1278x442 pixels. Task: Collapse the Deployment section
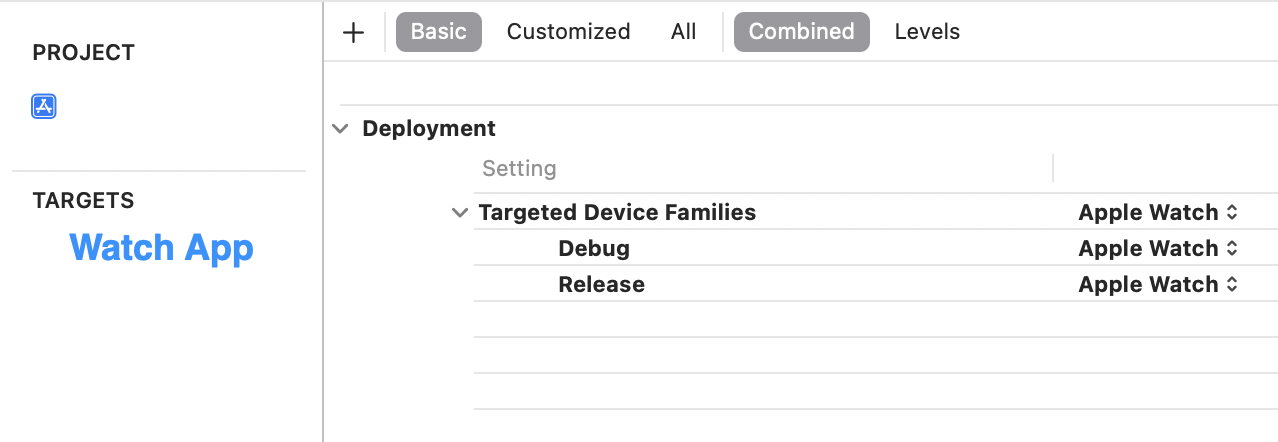(341, 129)
